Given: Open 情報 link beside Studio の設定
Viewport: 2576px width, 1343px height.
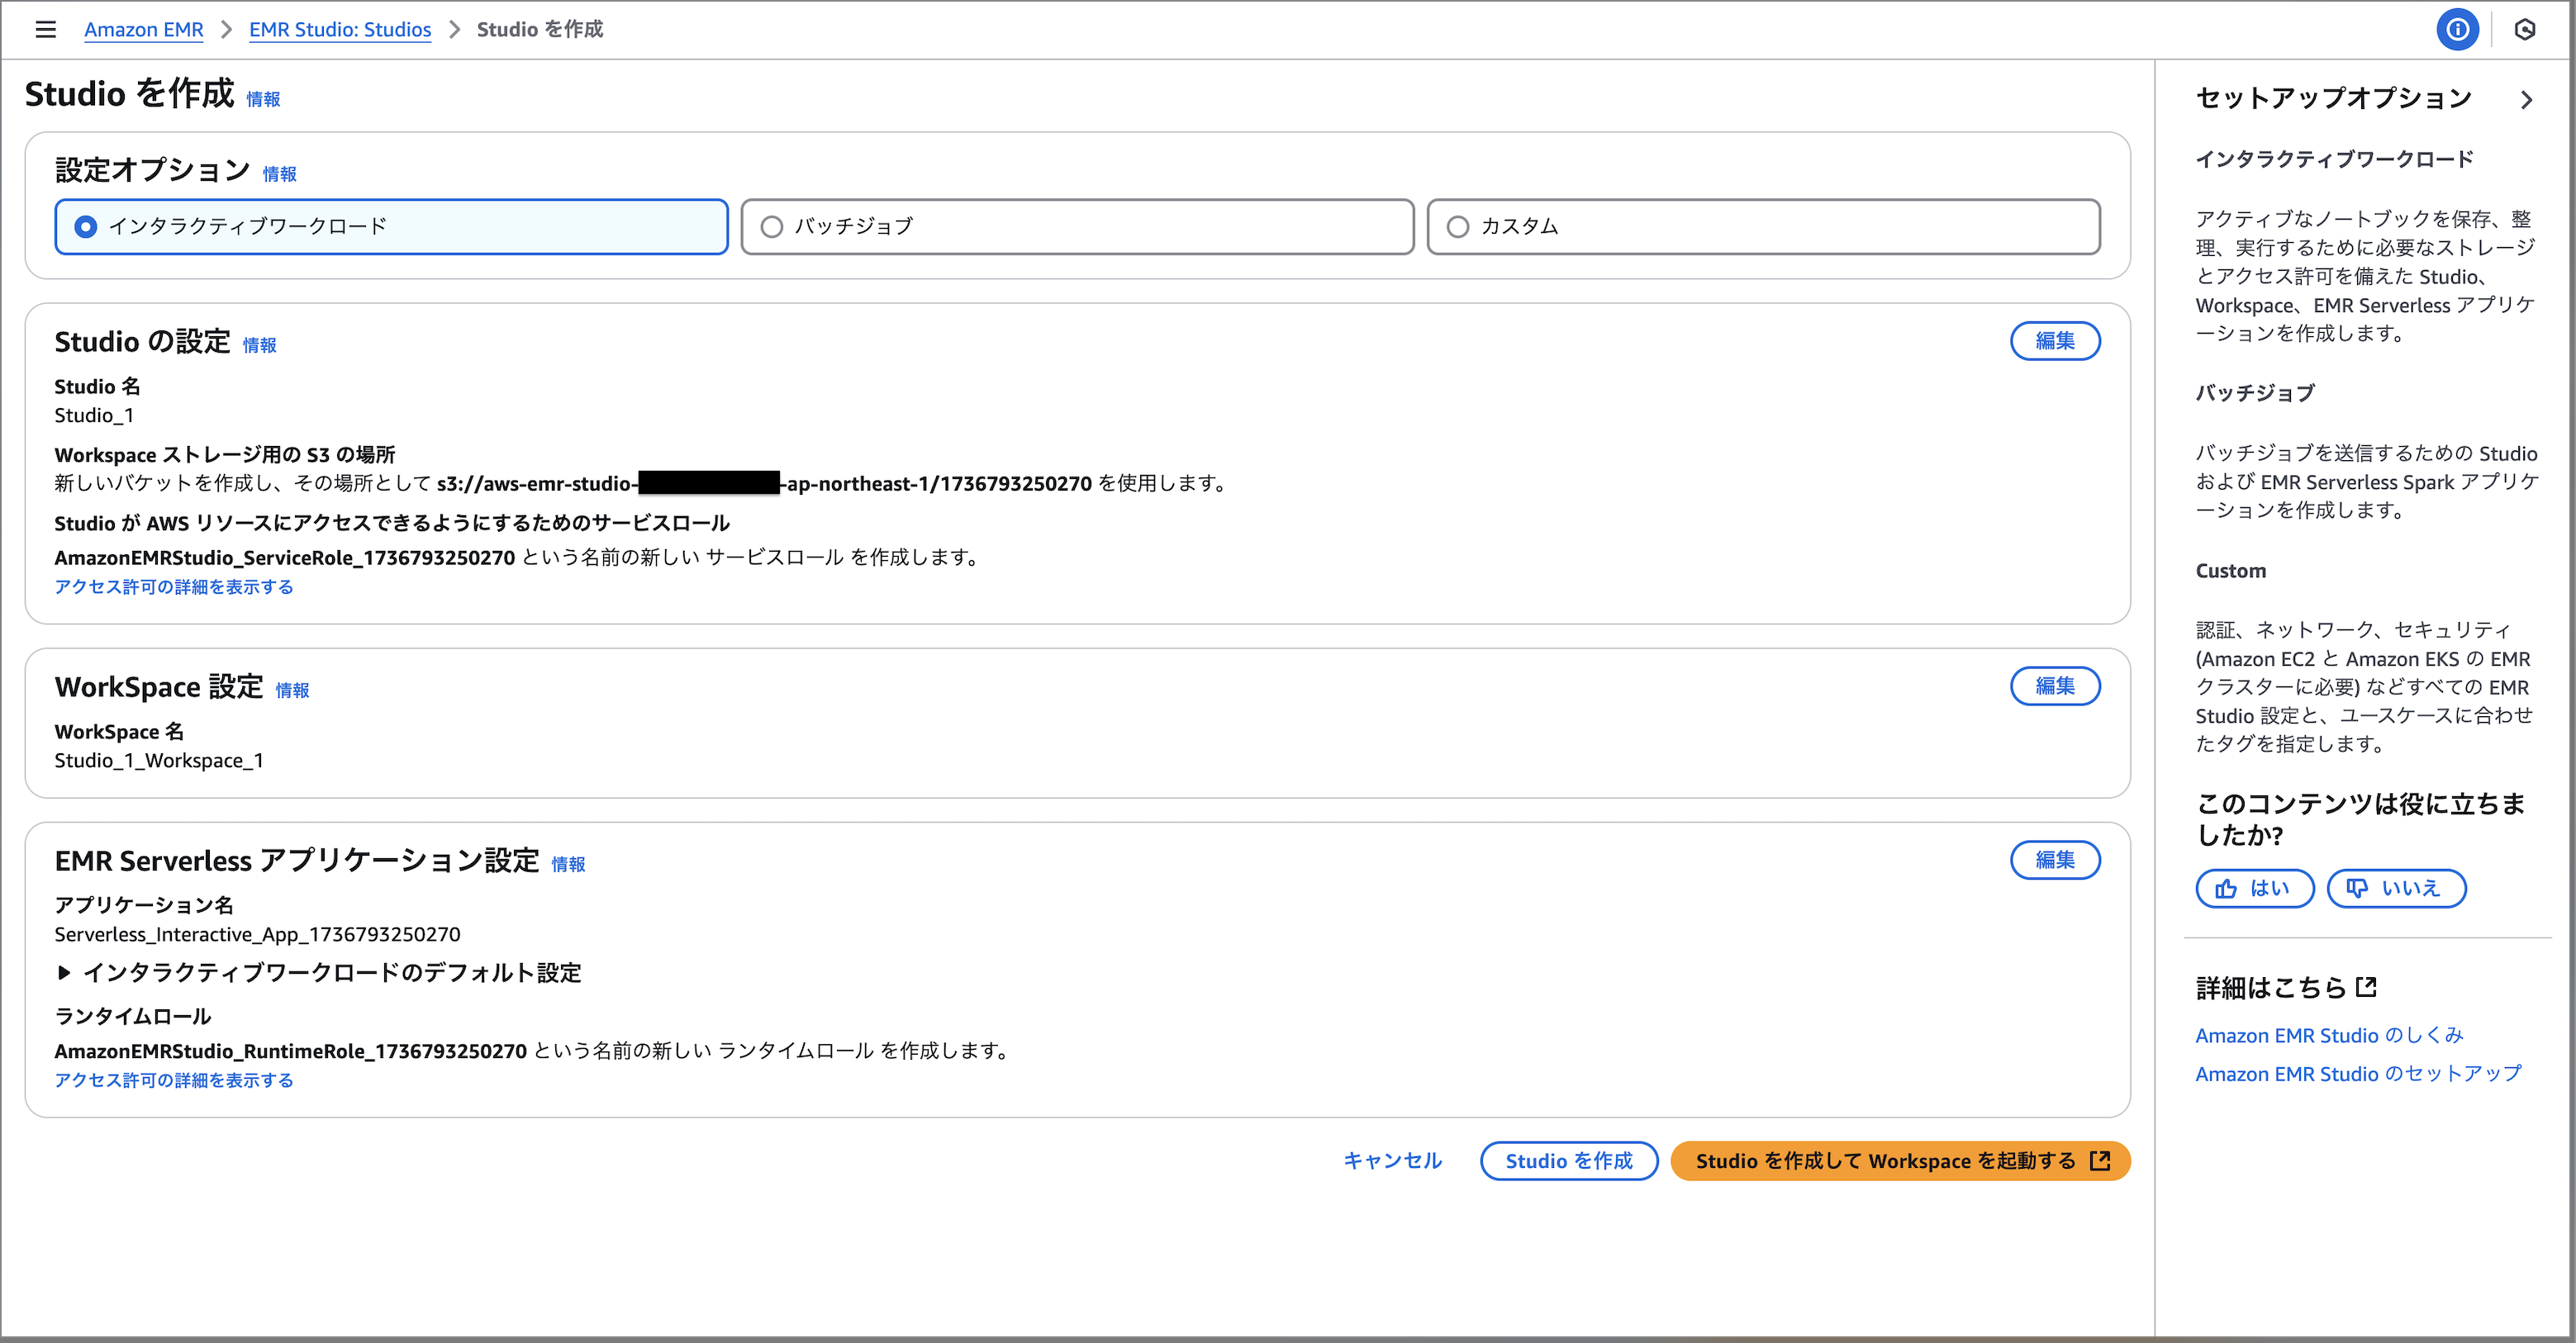Looking at the screenshot, I should coord(259,345).
